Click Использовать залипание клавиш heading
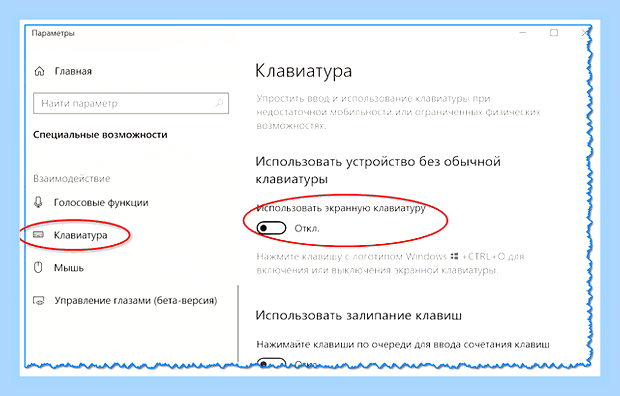620x396 pixels. click(x=359, y=315)
